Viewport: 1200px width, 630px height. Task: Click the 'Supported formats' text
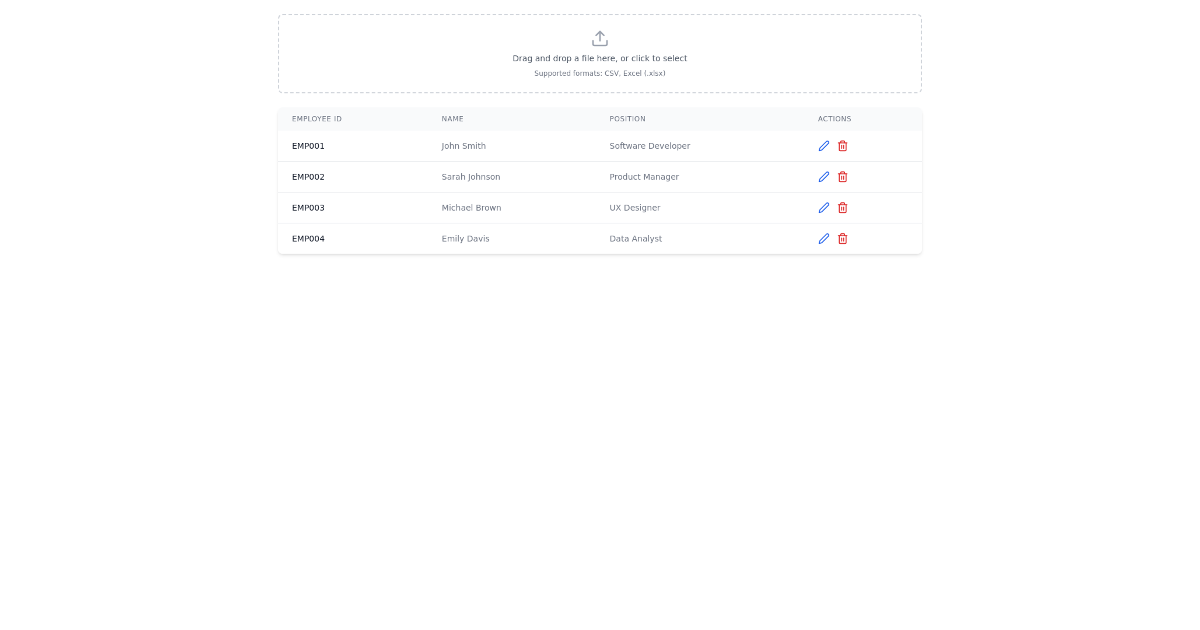point(600,73)
